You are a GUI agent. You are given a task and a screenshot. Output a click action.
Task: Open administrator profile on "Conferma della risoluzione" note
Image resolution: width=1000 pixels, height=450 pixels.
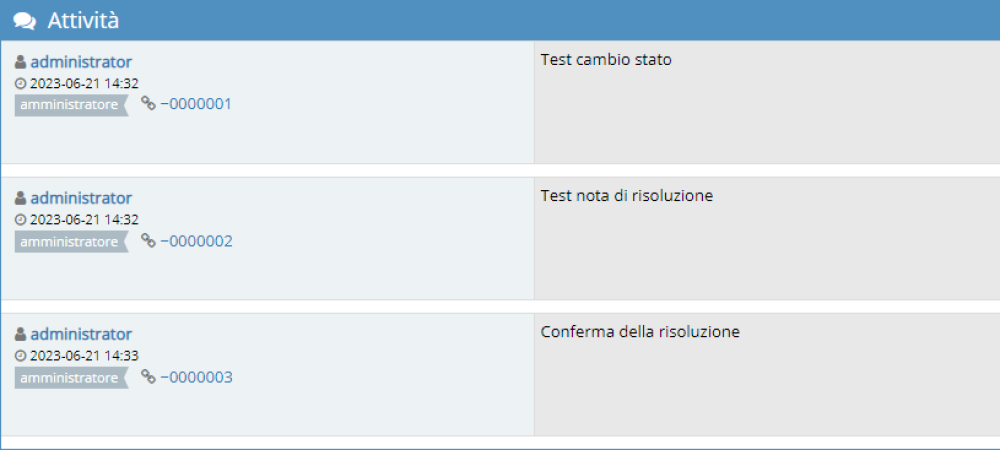[81, 334]
